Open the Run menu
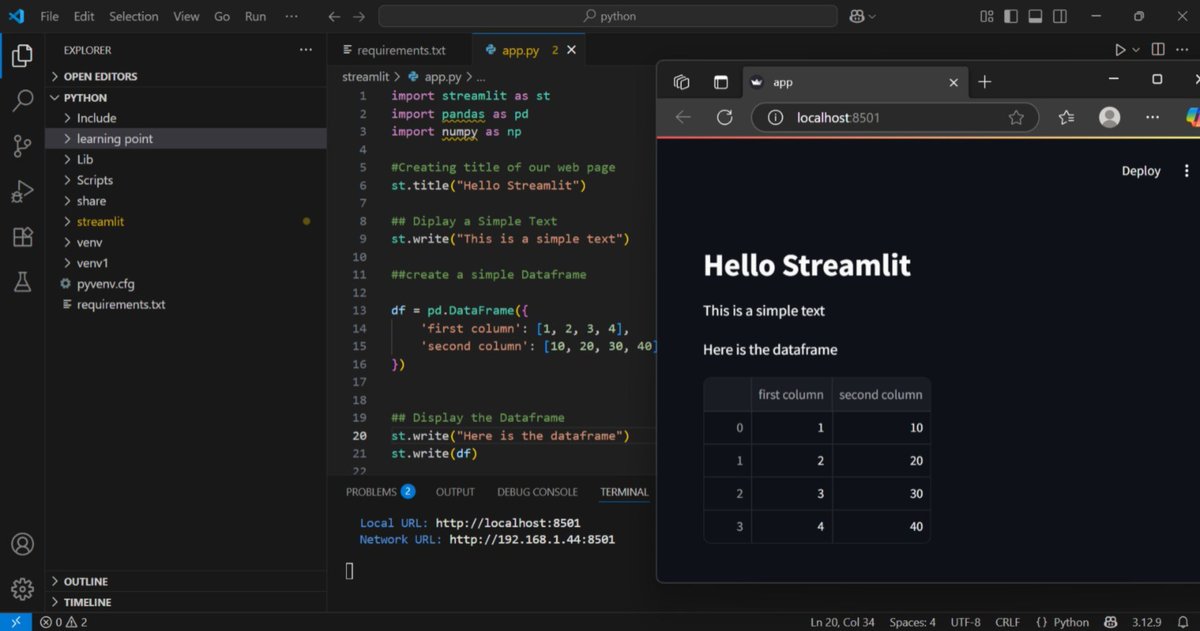1200x631 pixels. (x=255, y=16)
